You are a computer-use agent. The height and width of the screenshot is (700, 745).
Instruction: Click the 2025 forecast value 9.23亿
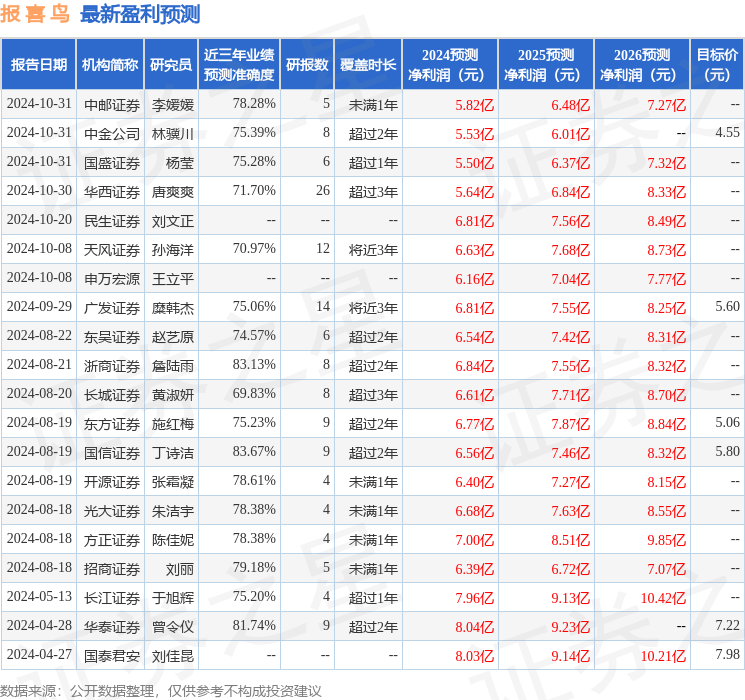[571, 626]
